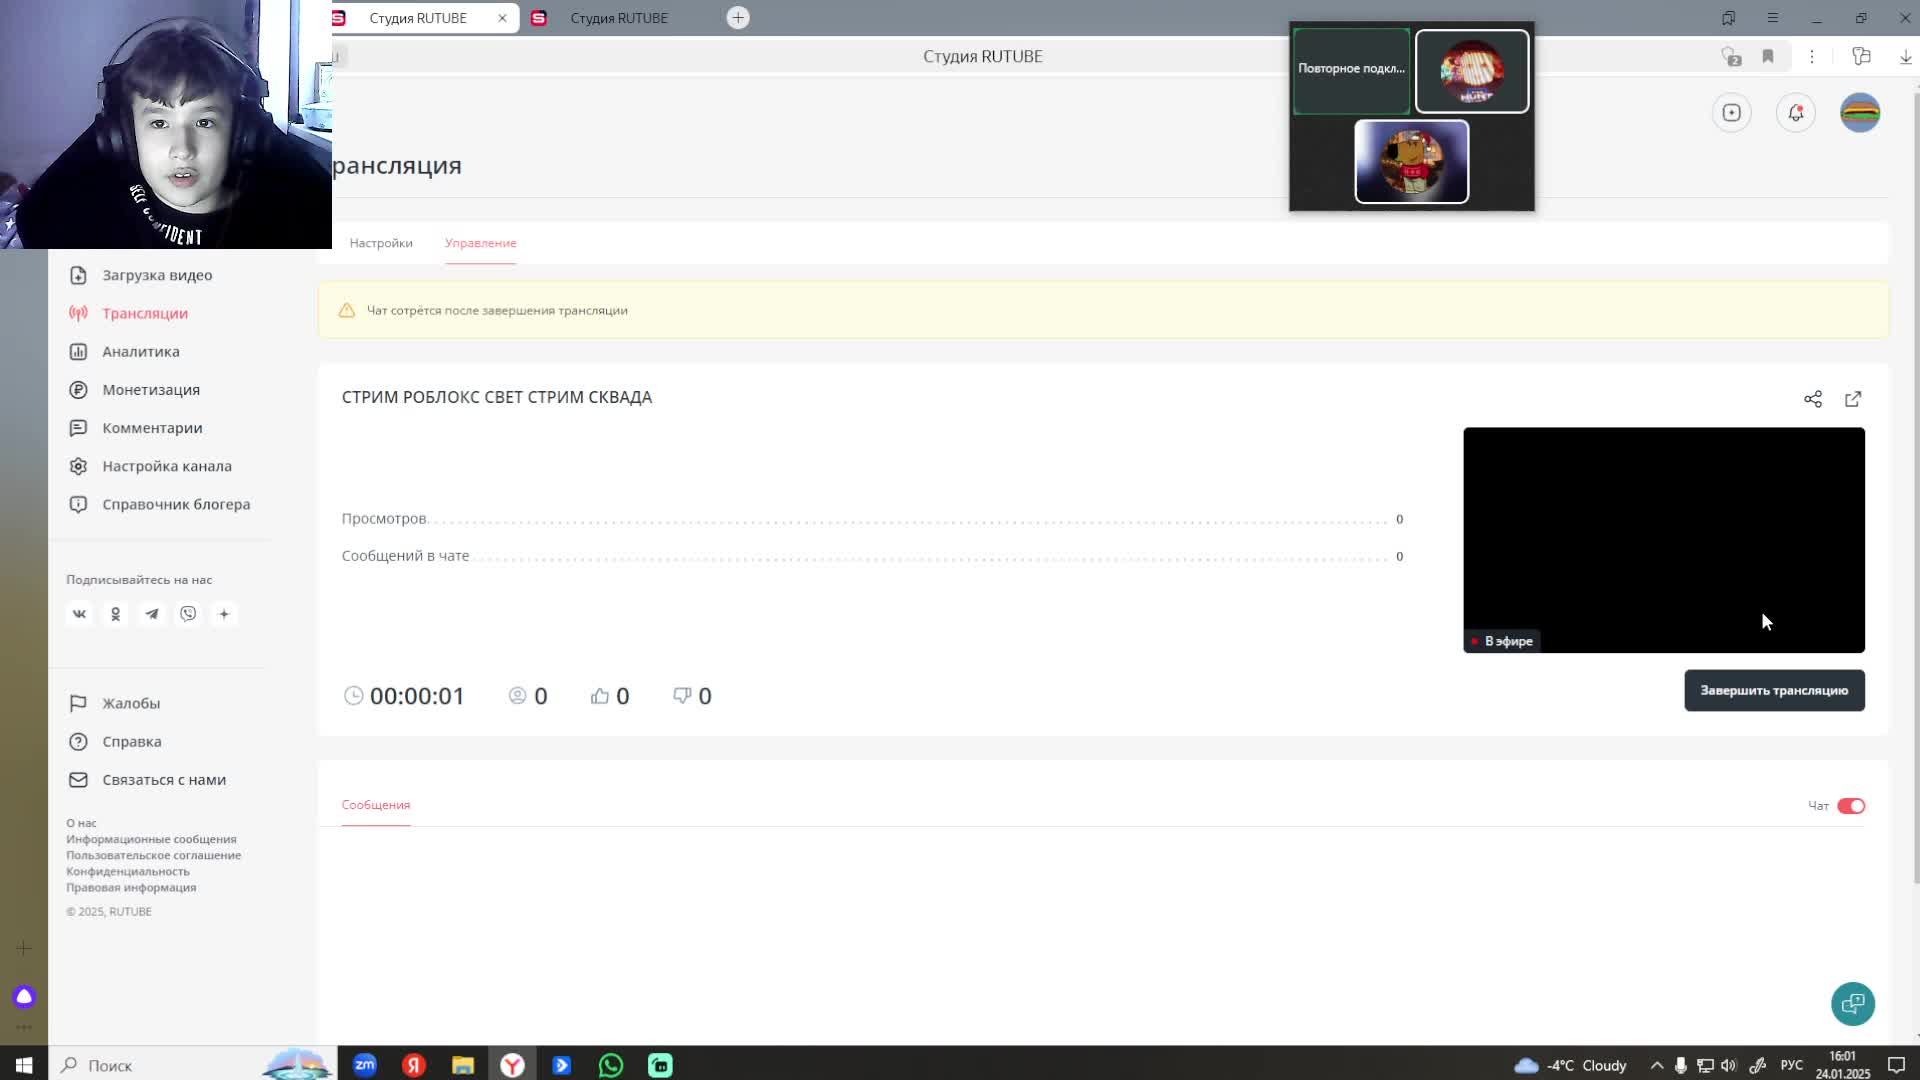1920x1080 pixels.
Task: Click the Zen plus social icon
Action: pos(224,614)
